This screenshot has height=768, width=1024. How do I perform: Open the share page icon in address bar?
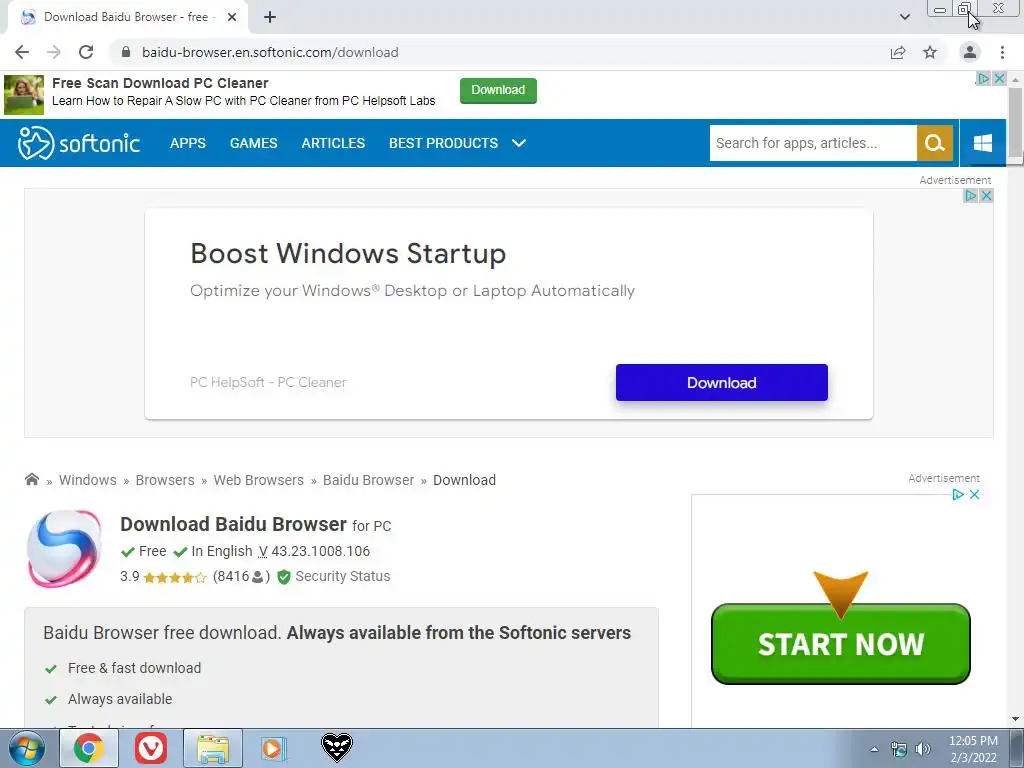click(898, 52)
